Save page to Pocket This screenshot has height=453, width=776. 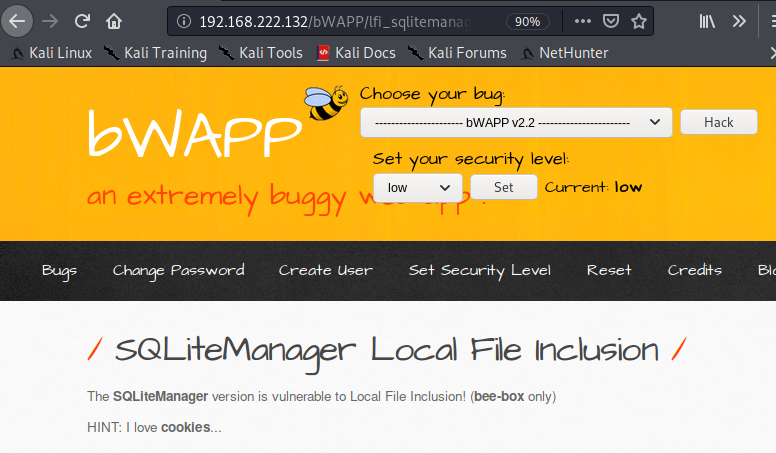click(611, 21)
